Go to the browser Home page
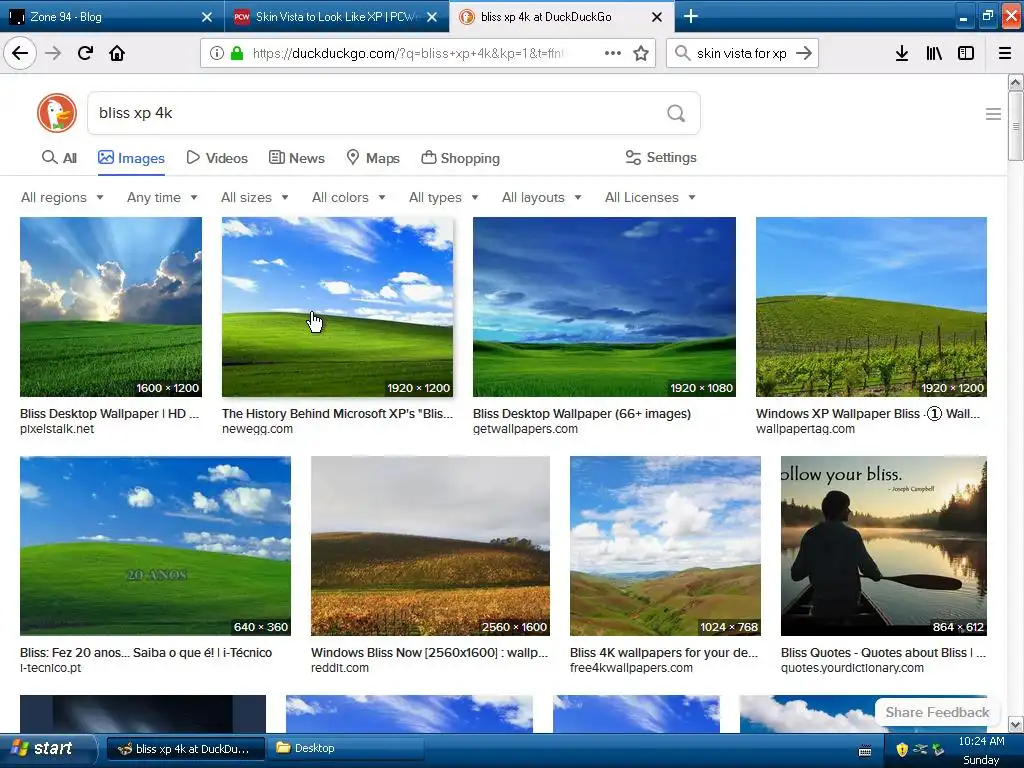This screenshot has width=1024, height=768. tap(117, 53)
